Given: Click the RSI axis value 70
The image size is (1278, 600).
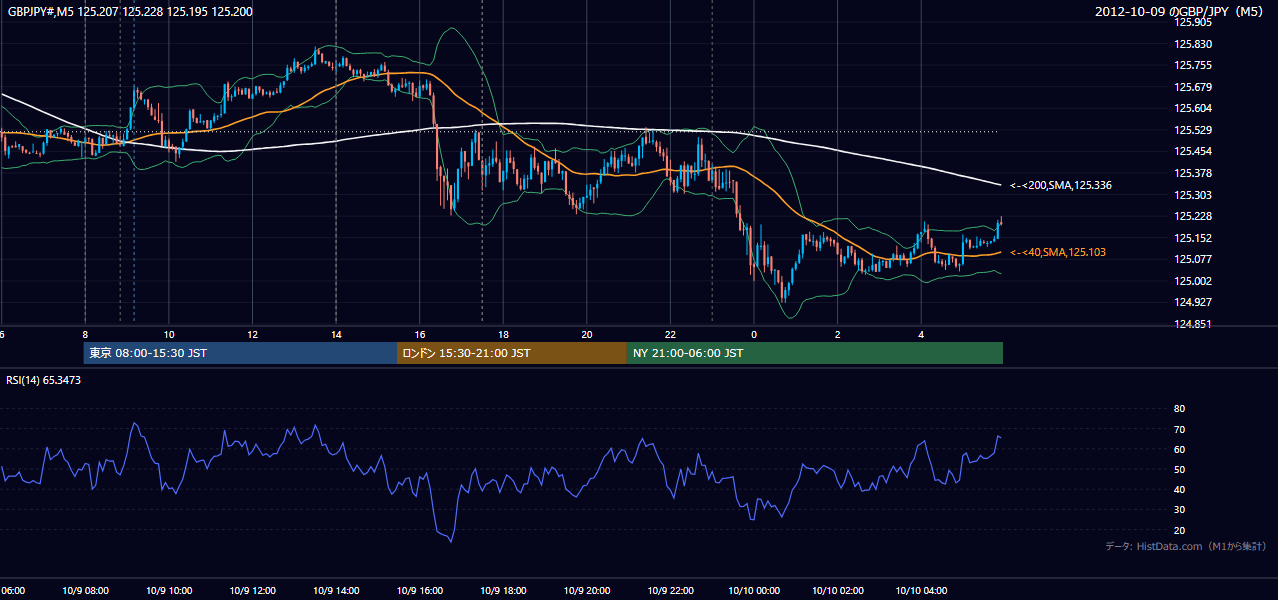Looking at the screenshot, I should (1179, 429).
